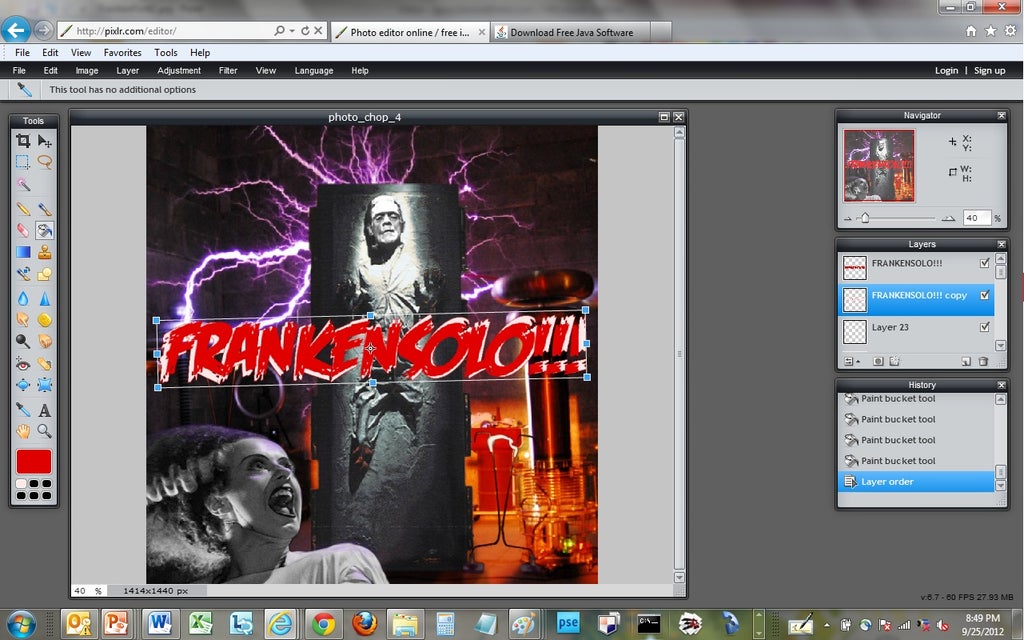
Task: Click Layers panel scroll down arrow
Action: click(x=1000, y=345)
